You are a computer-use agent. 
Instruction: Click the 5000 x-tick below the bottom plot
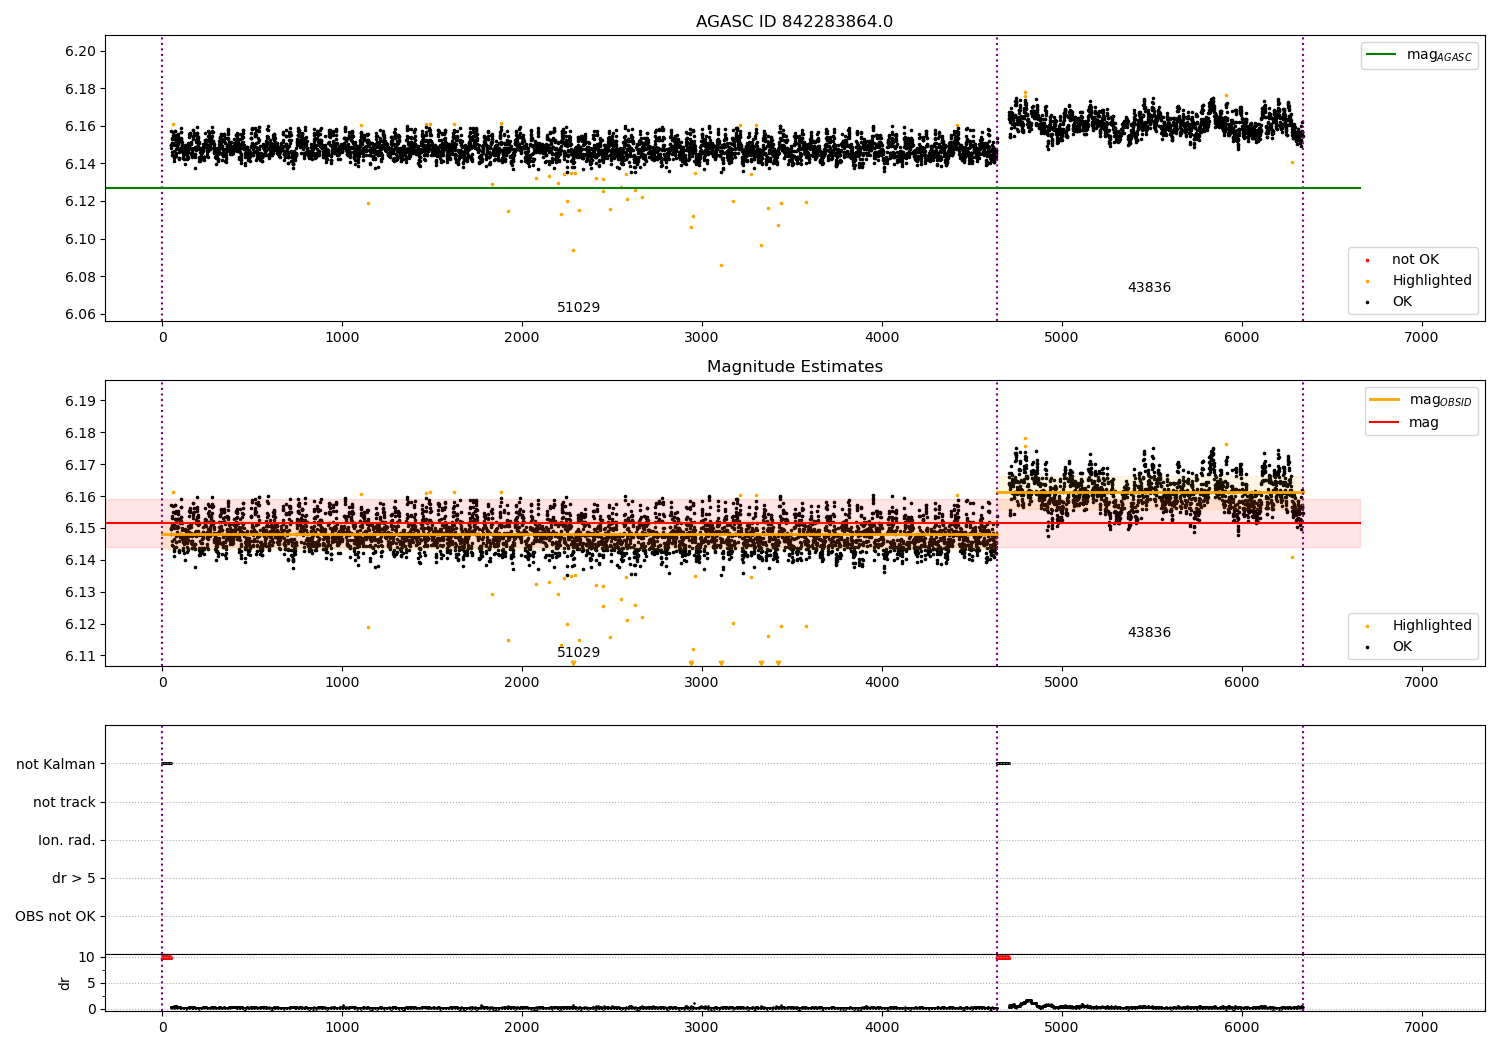[x=1062, y=1028]
